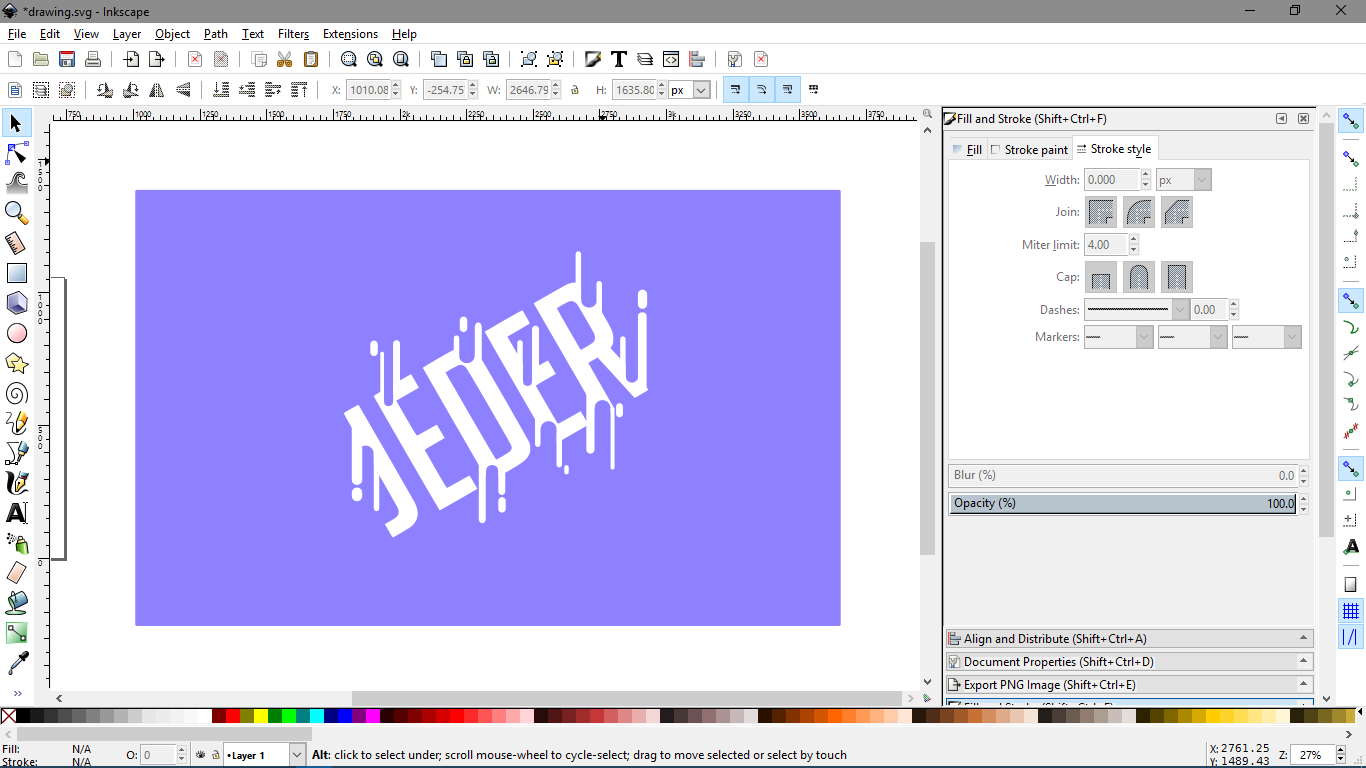This screenshot has width=1366, height=768.
Task: Open the Extensions menu
Action: pyautogui.click(x=350, y=34)
